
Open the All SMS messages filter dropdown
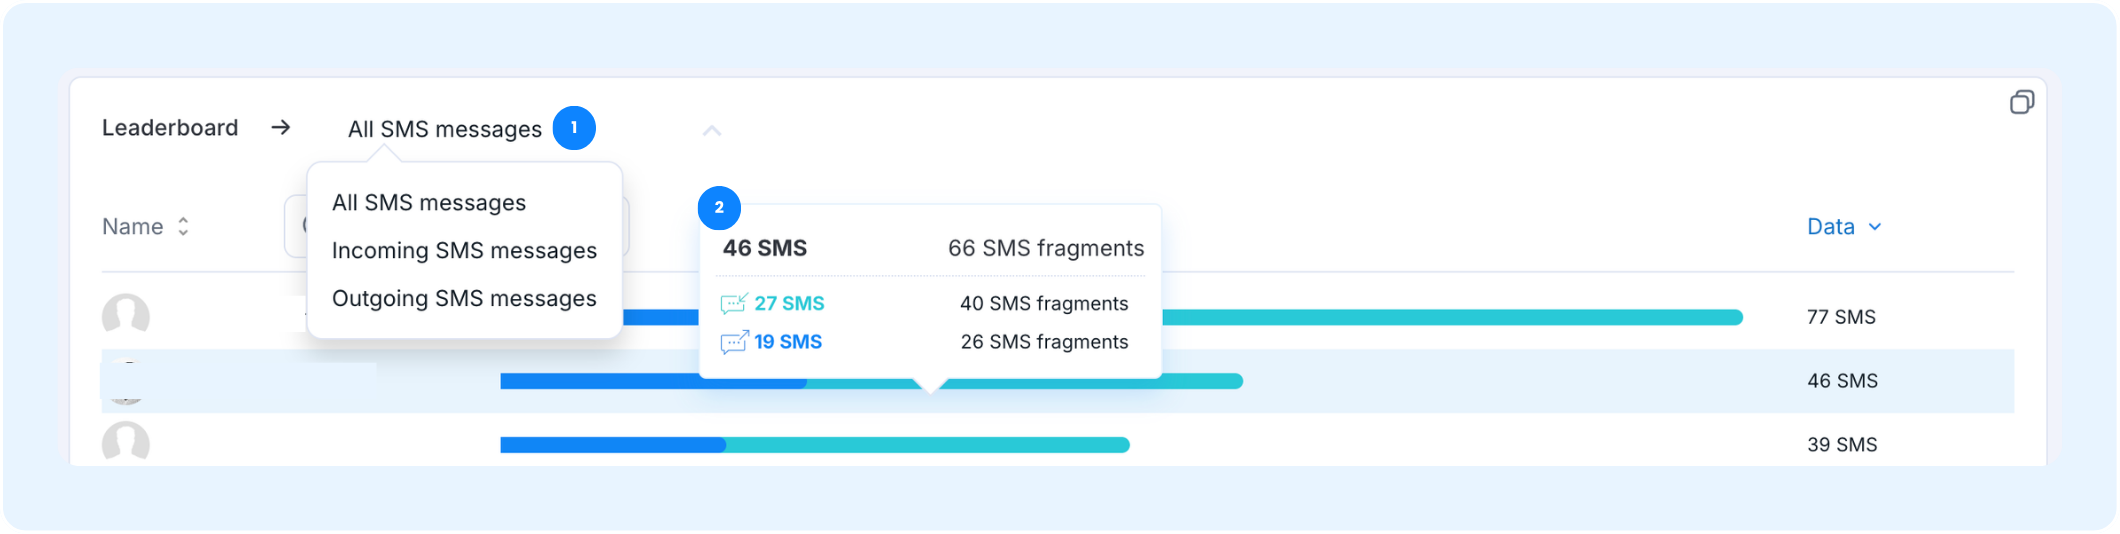click(445, 129)
